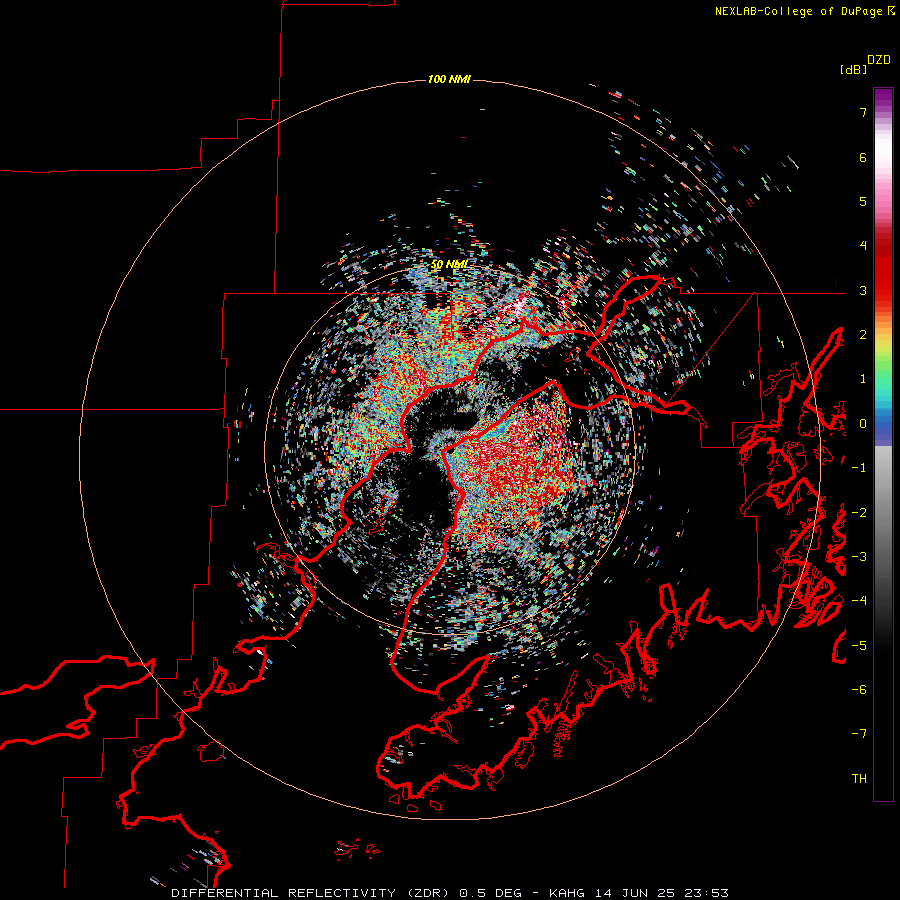900x900 pixels.
Task: Click the 6 value on the color scale
Action: click(x=863, y=157)
